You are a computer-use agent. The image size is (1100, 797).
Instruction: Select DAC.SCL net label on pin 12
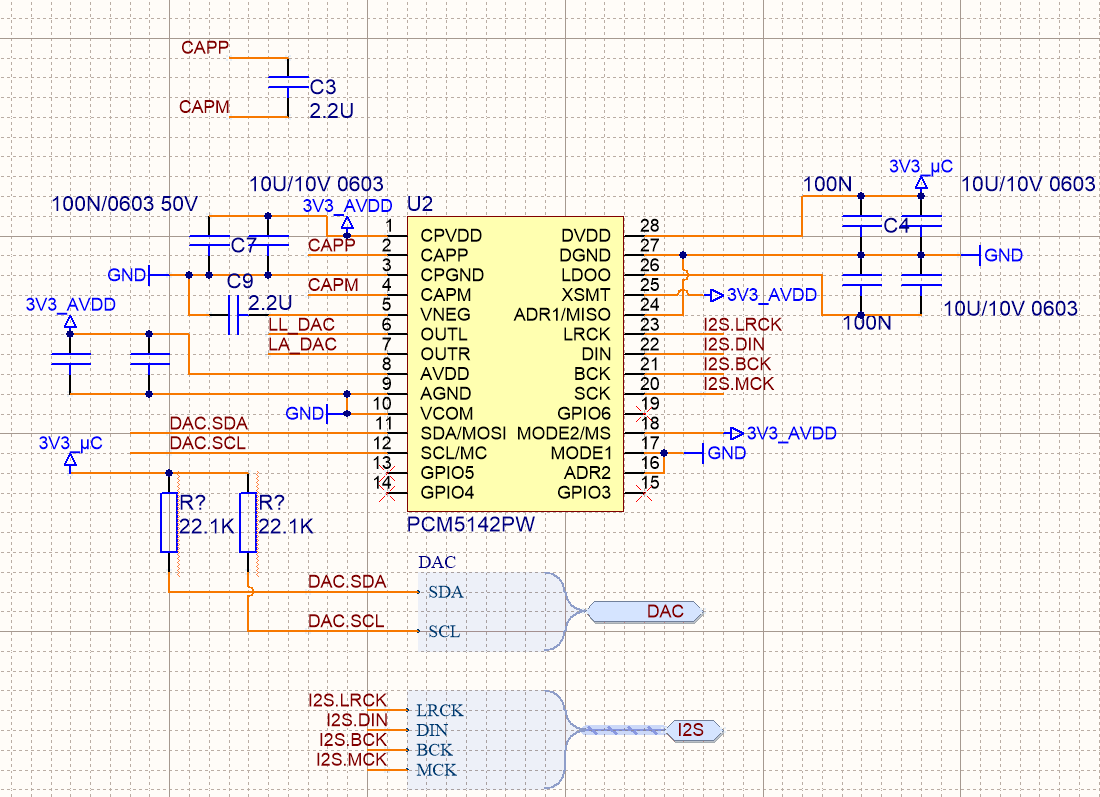tap(208, 443)
